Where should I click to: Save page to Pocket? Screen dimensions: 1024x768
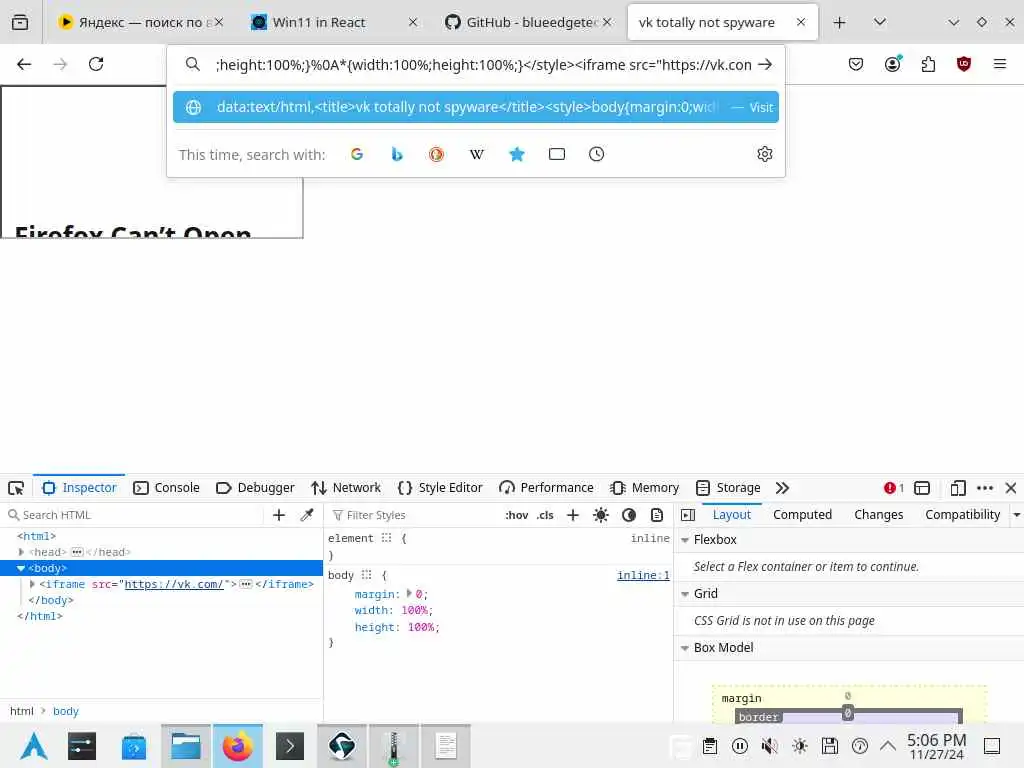(856, 64)
